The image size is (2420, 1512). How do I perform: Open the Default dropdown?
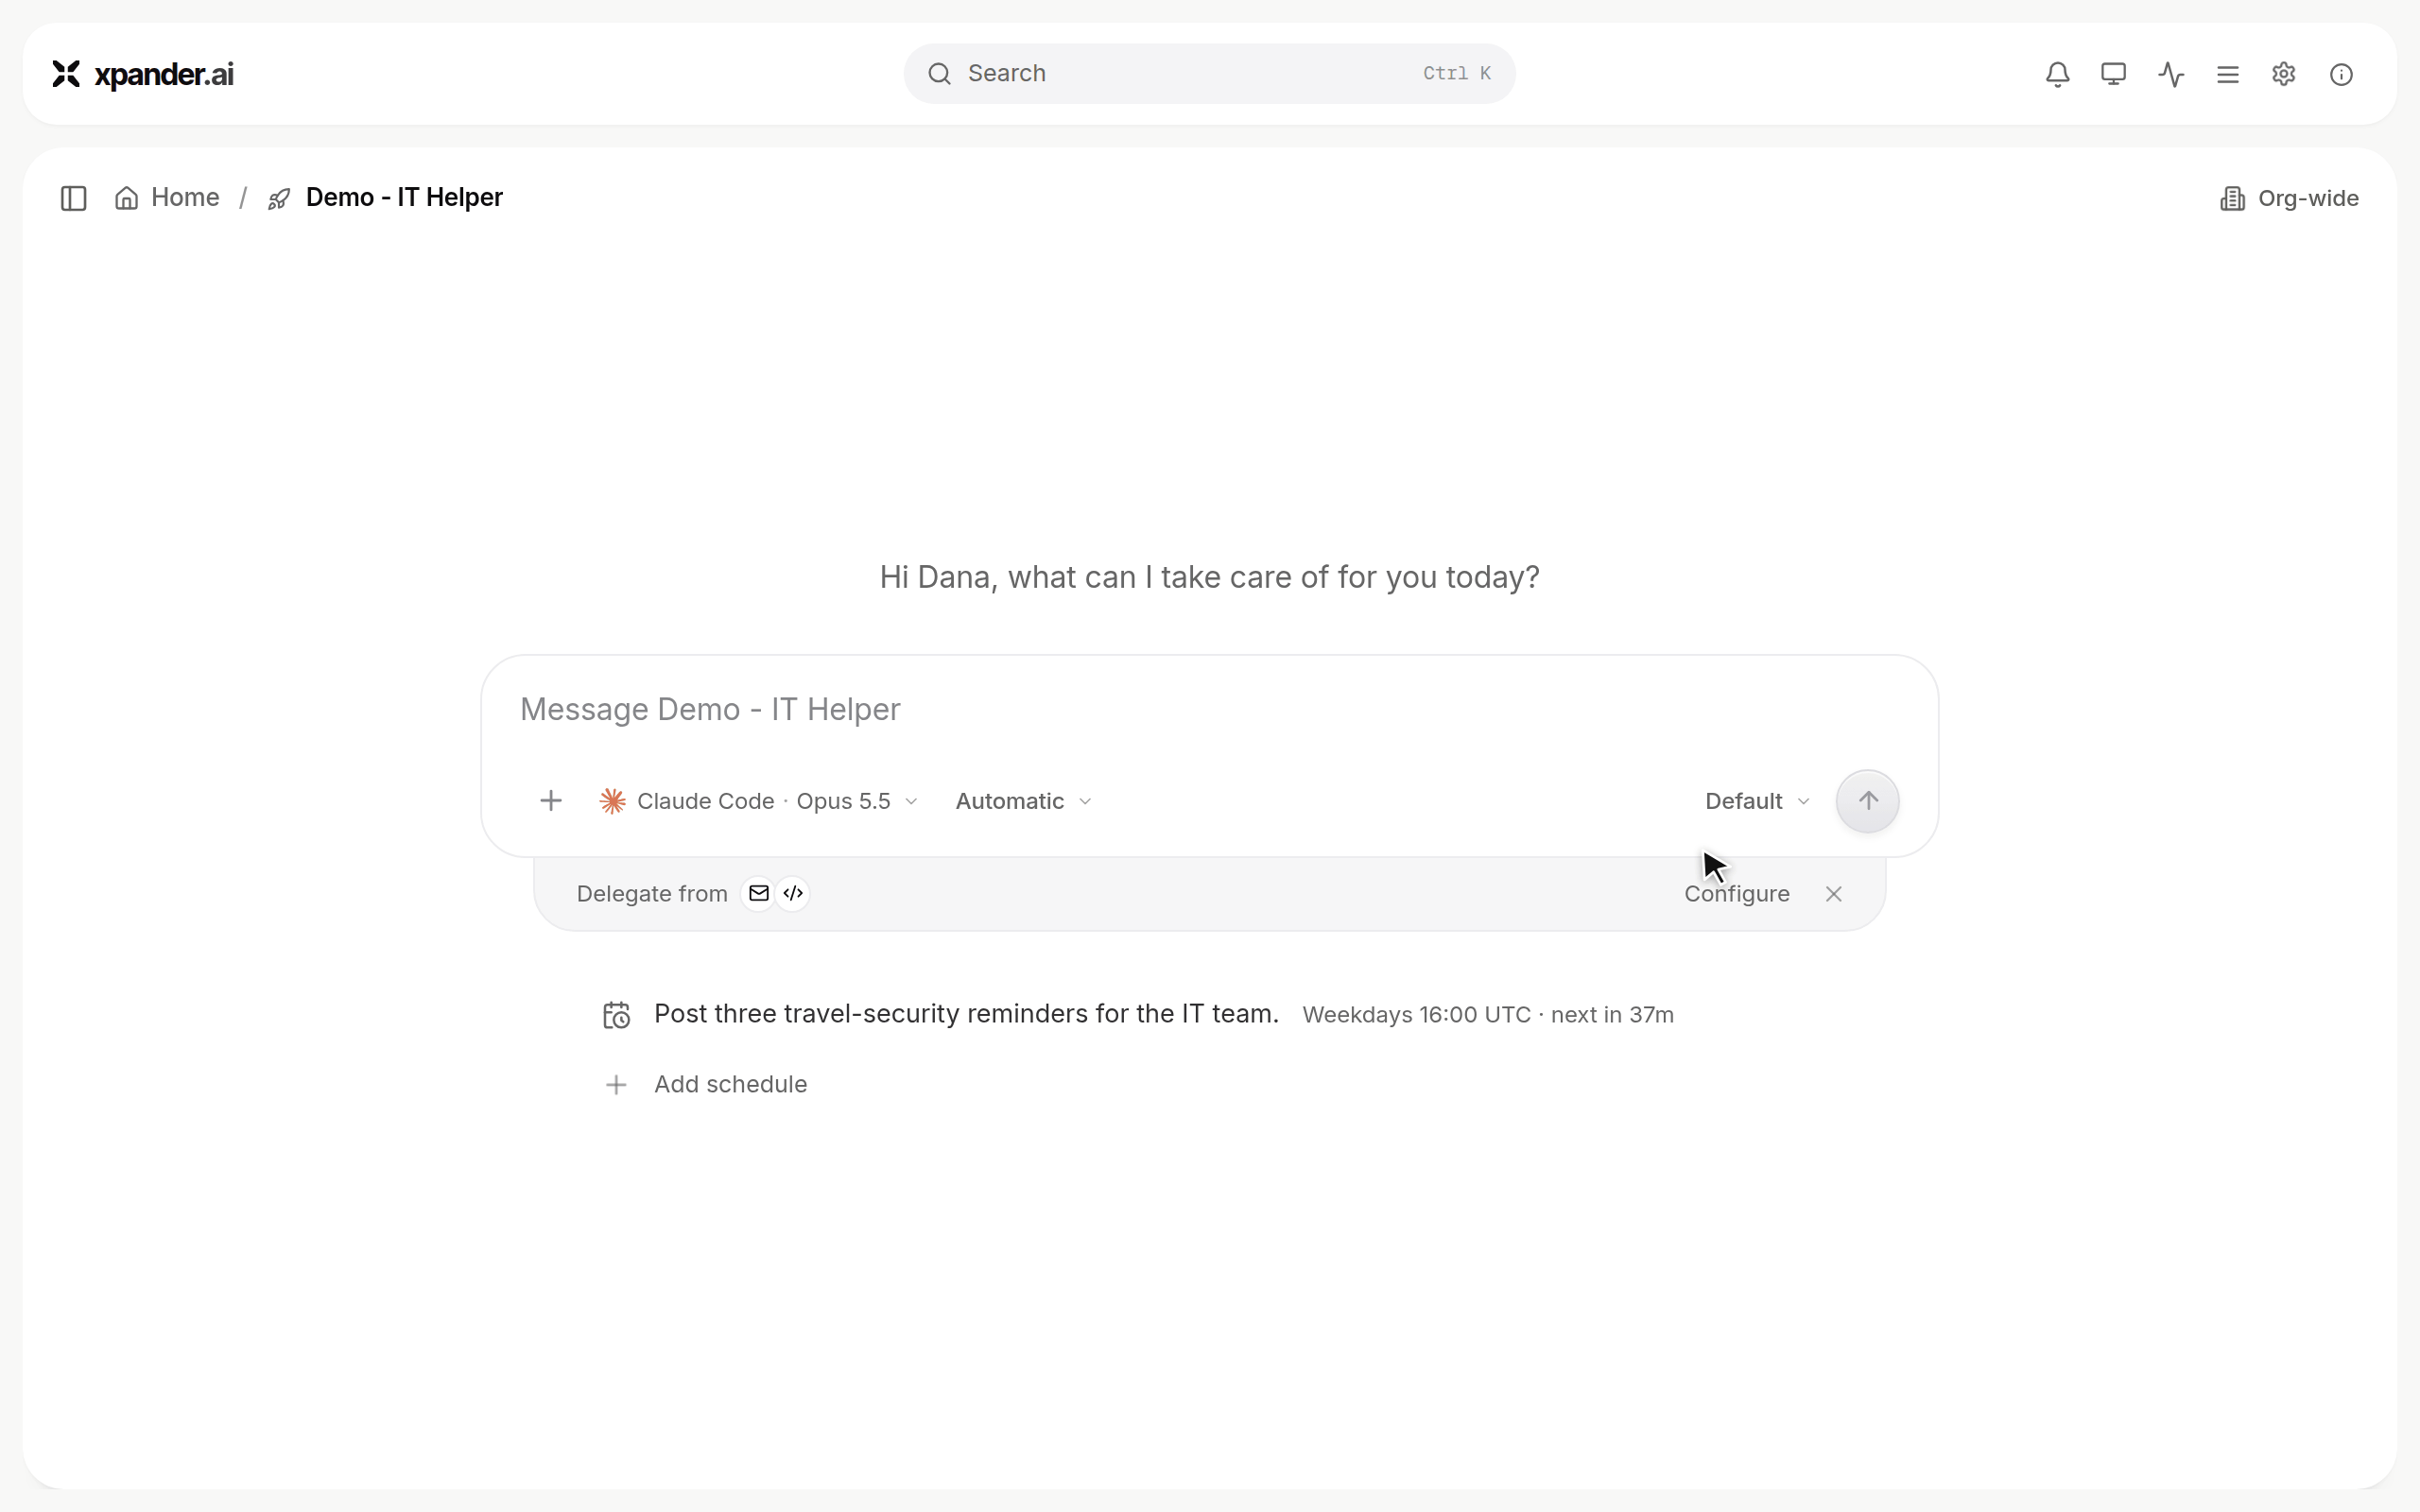click(1757, 801)
